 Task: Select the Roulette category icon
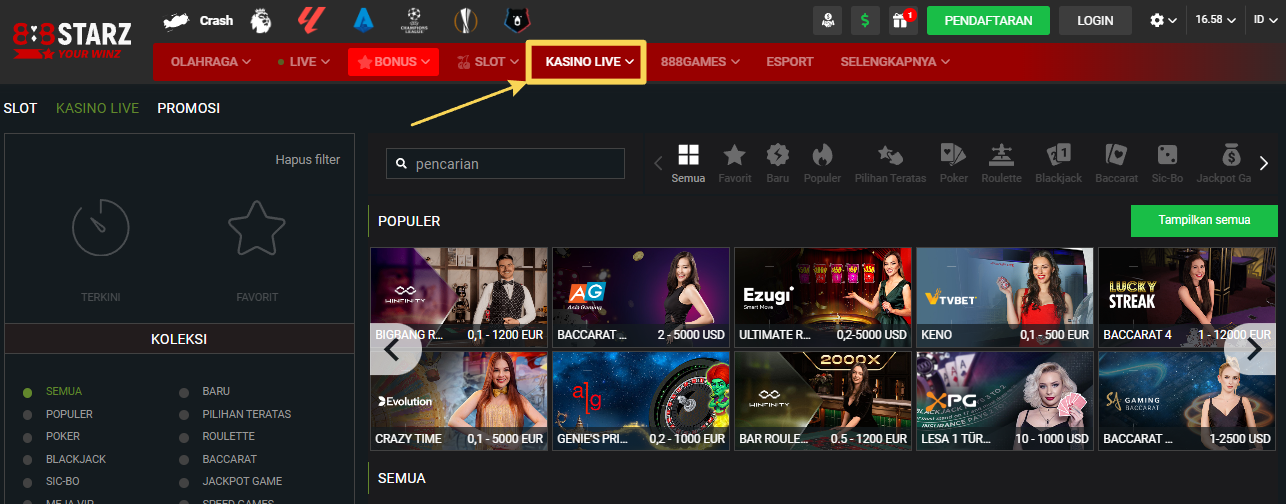(x=1001, y=155)
